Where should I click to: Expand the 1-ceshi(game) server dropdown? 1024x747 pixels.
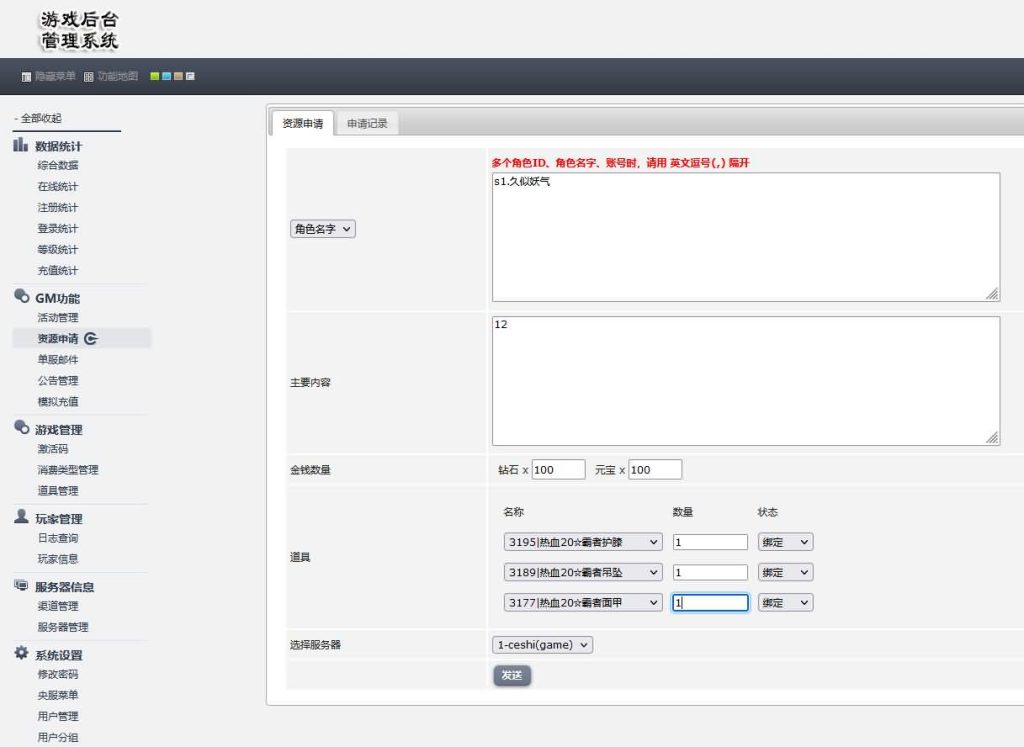tap(543, 645)
